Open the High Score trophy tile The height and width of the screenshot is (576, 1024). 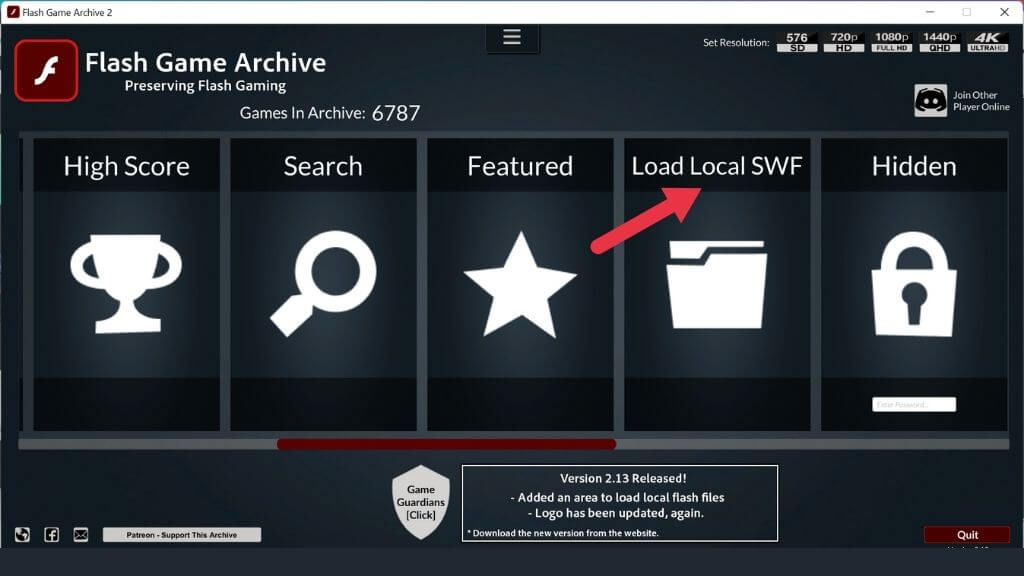(126, 285)
